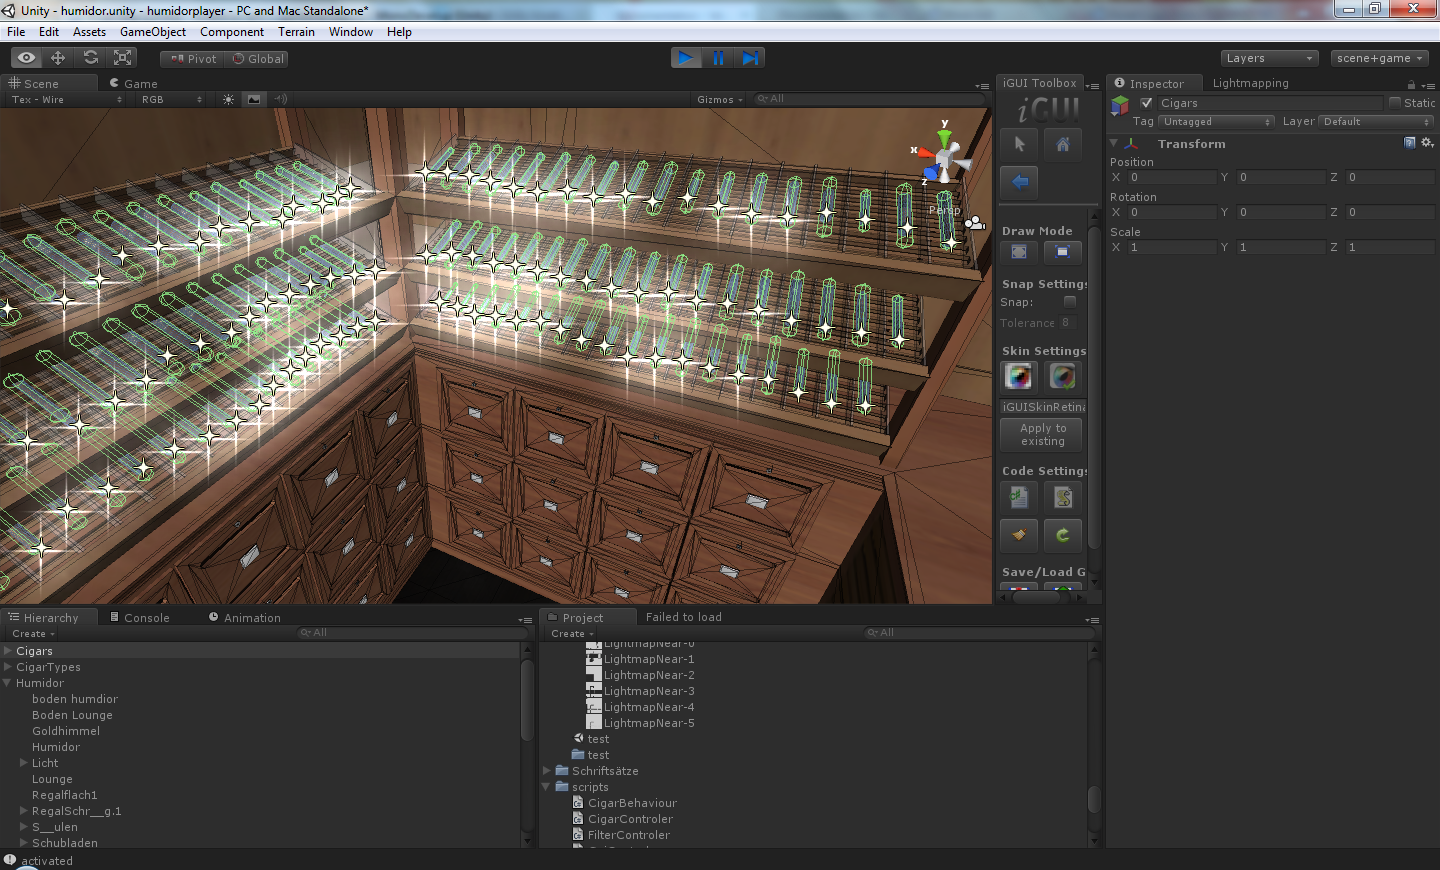This screenshot has width=1440, height=870.
Task: Click Scale Y input field
Action: (1281, 247)
